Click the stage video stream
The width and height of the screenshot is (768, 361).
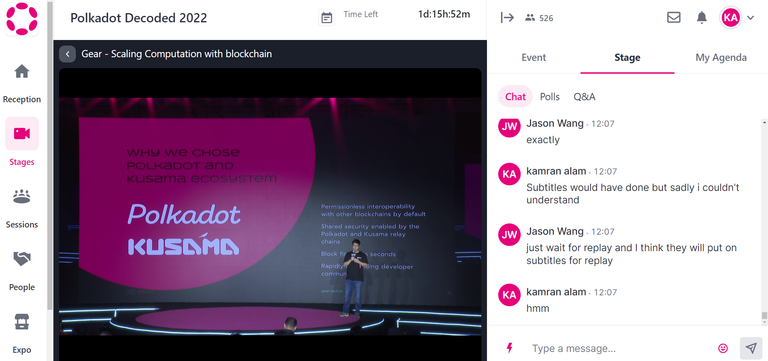[x=270, y=216]
